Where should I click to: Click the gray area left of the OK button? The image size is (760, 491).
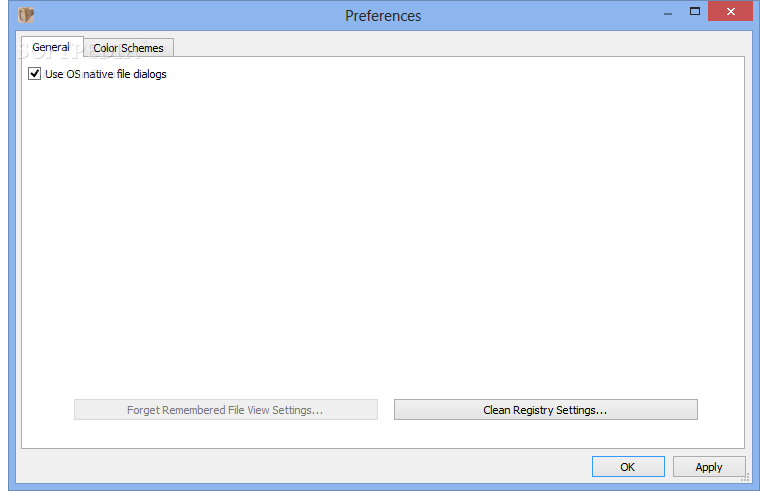(x=305, y=466)
